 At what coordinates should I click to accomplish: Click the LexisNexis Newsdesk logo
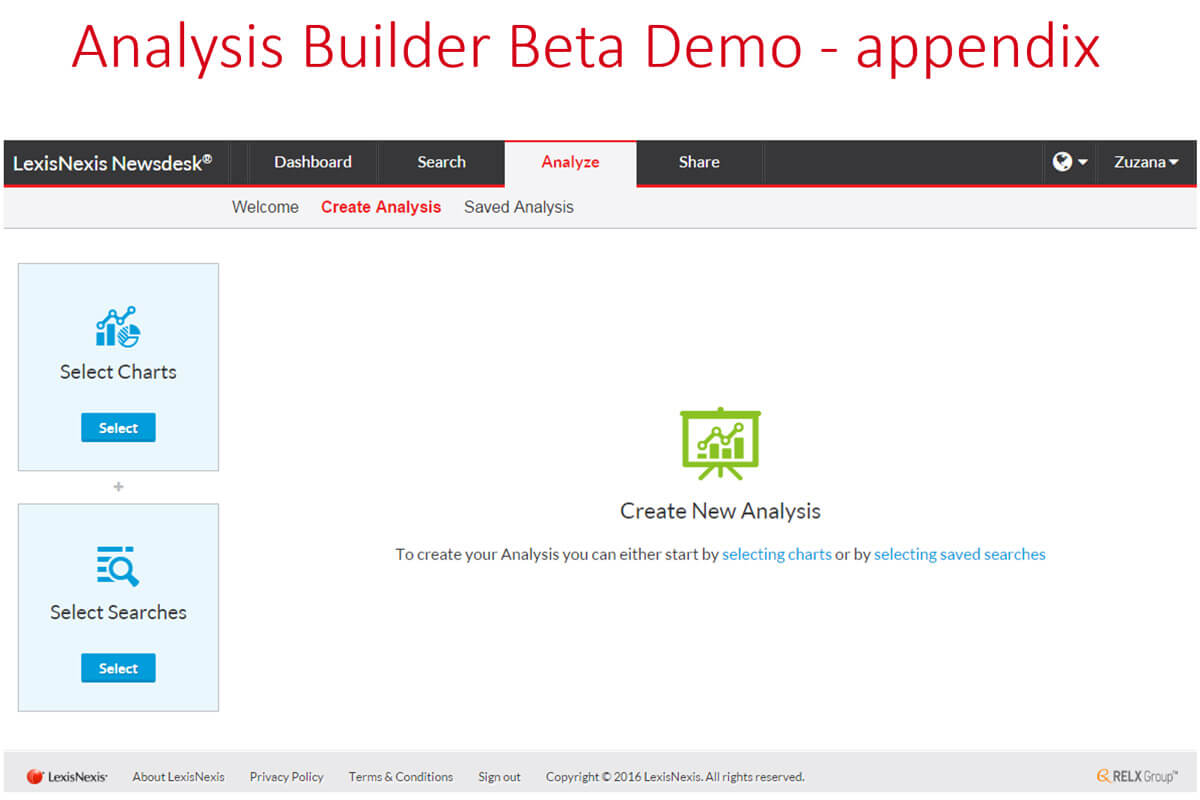click(x=113, y=162)
